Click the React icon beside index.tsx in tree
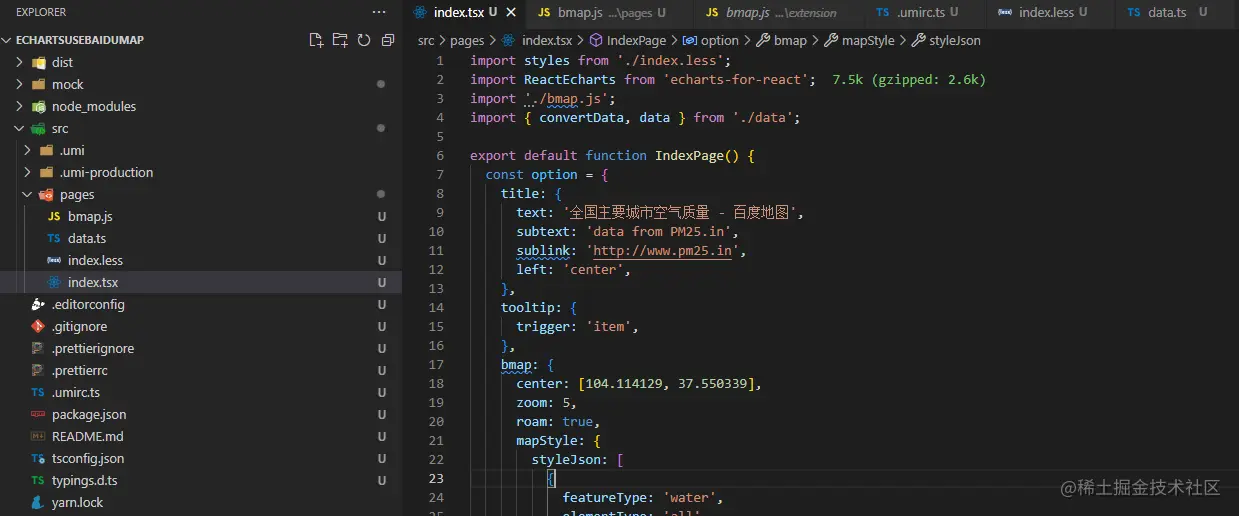 [54, 282]
